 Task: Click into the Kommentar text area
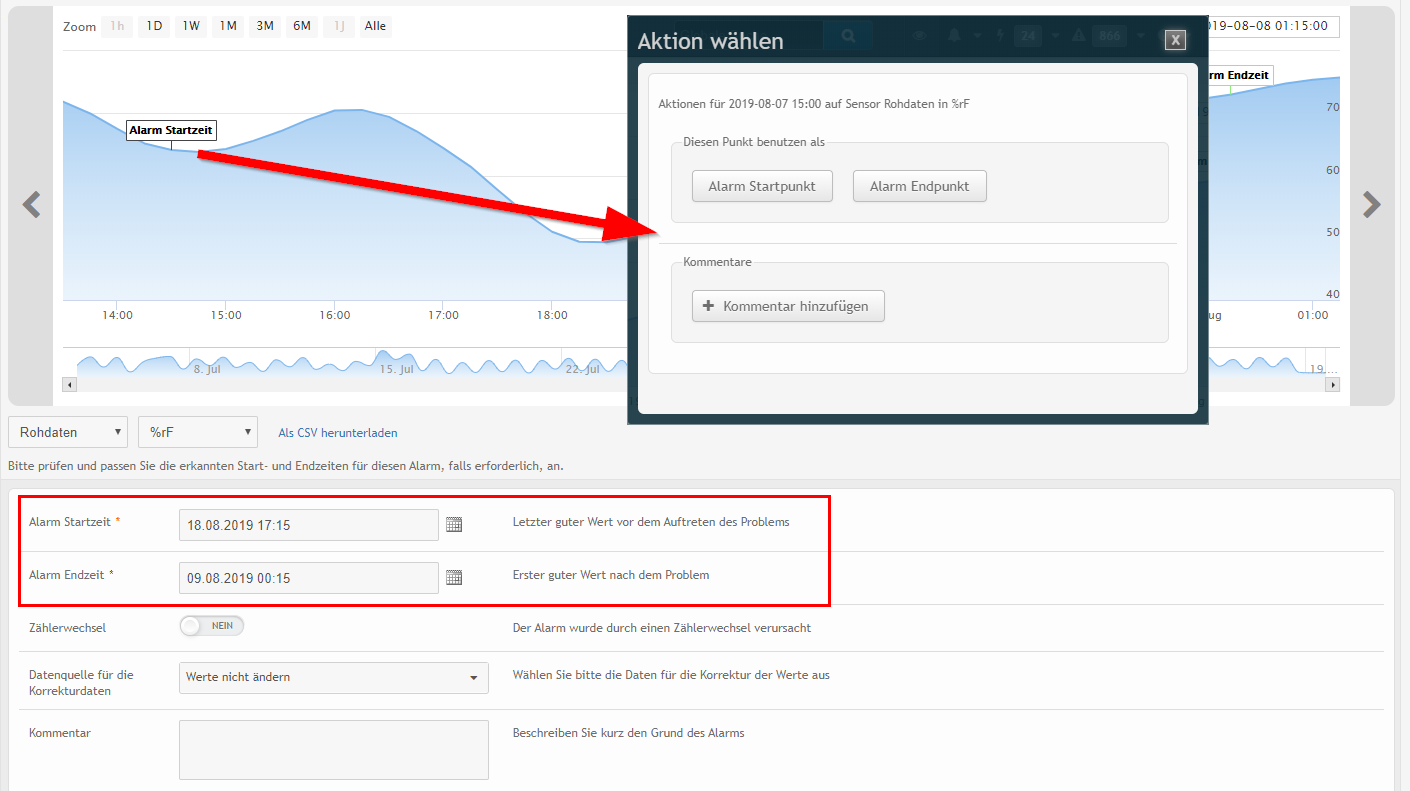pos(334,750)
